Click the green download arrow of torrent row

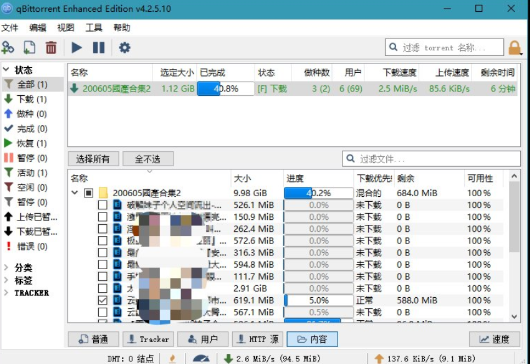tap(74, 89)
